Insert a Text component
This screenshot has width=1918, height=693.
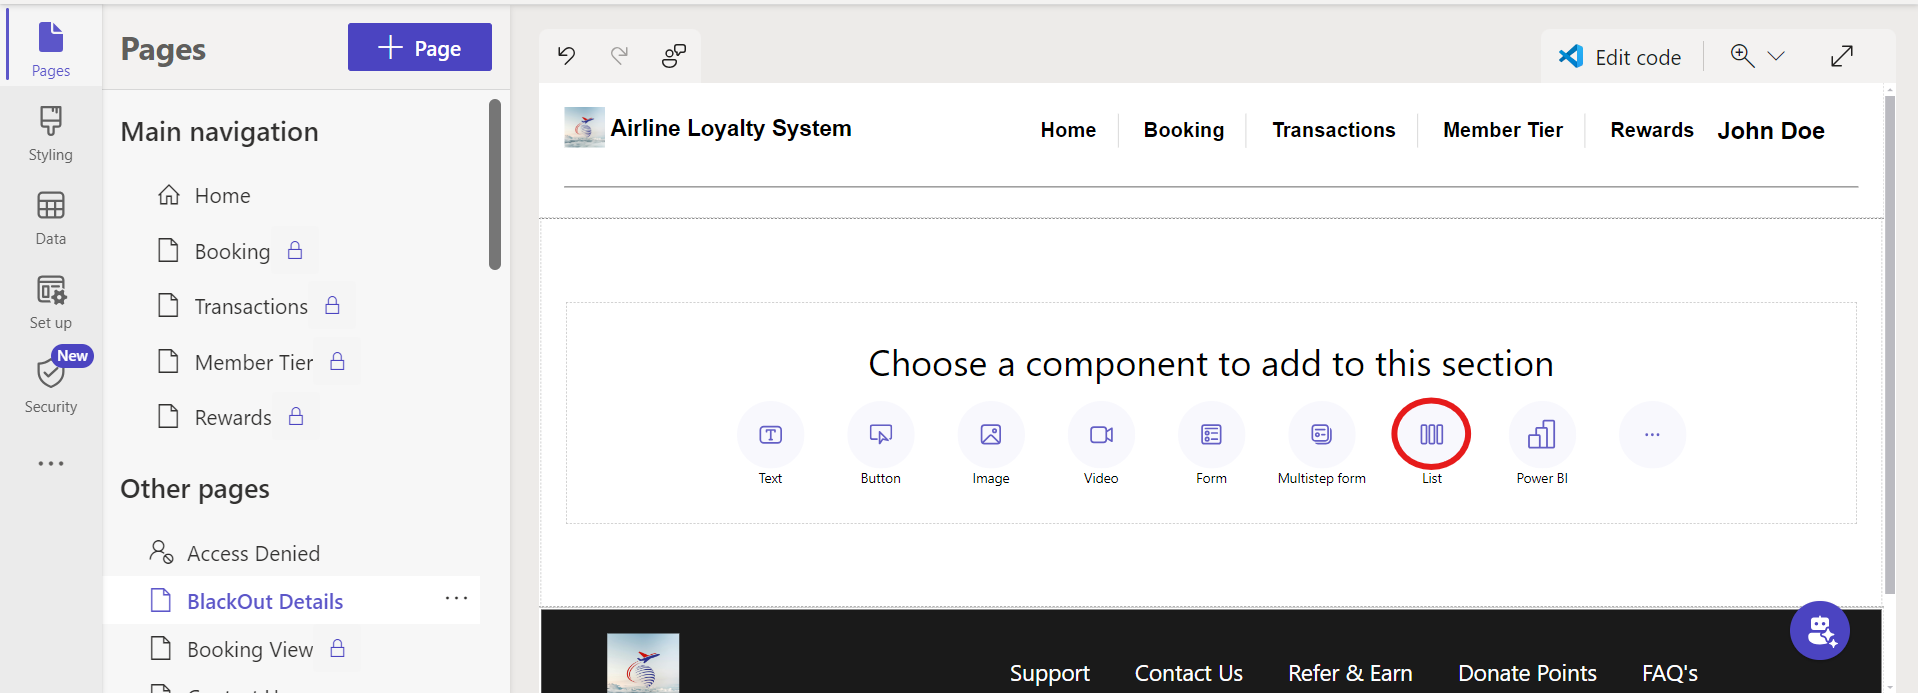click(x=770, y=434)
